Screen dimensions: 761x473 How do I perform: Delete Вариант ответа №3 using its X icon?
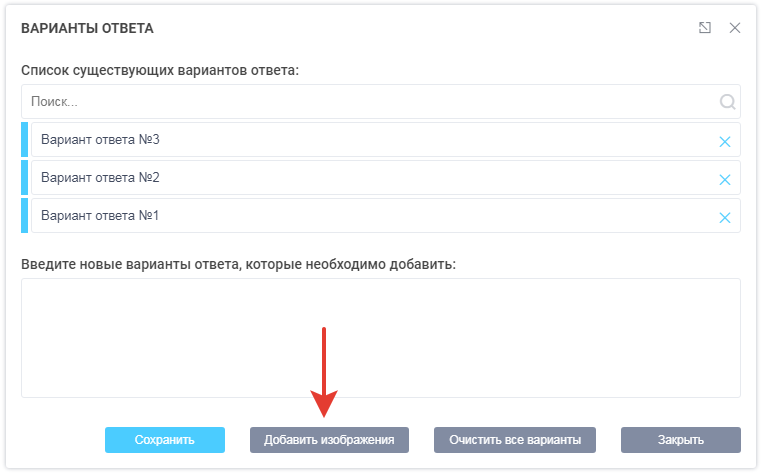click(x=725, y=142)
